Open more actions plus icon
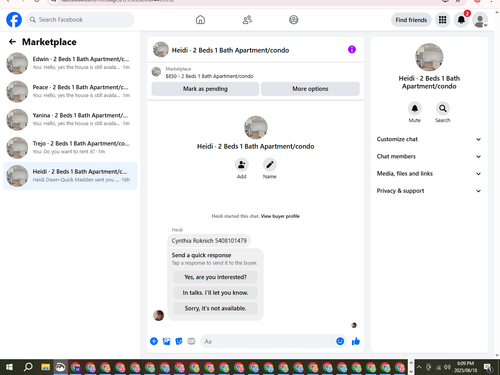This screenshot has width=500, height=375. pos(154,341)
